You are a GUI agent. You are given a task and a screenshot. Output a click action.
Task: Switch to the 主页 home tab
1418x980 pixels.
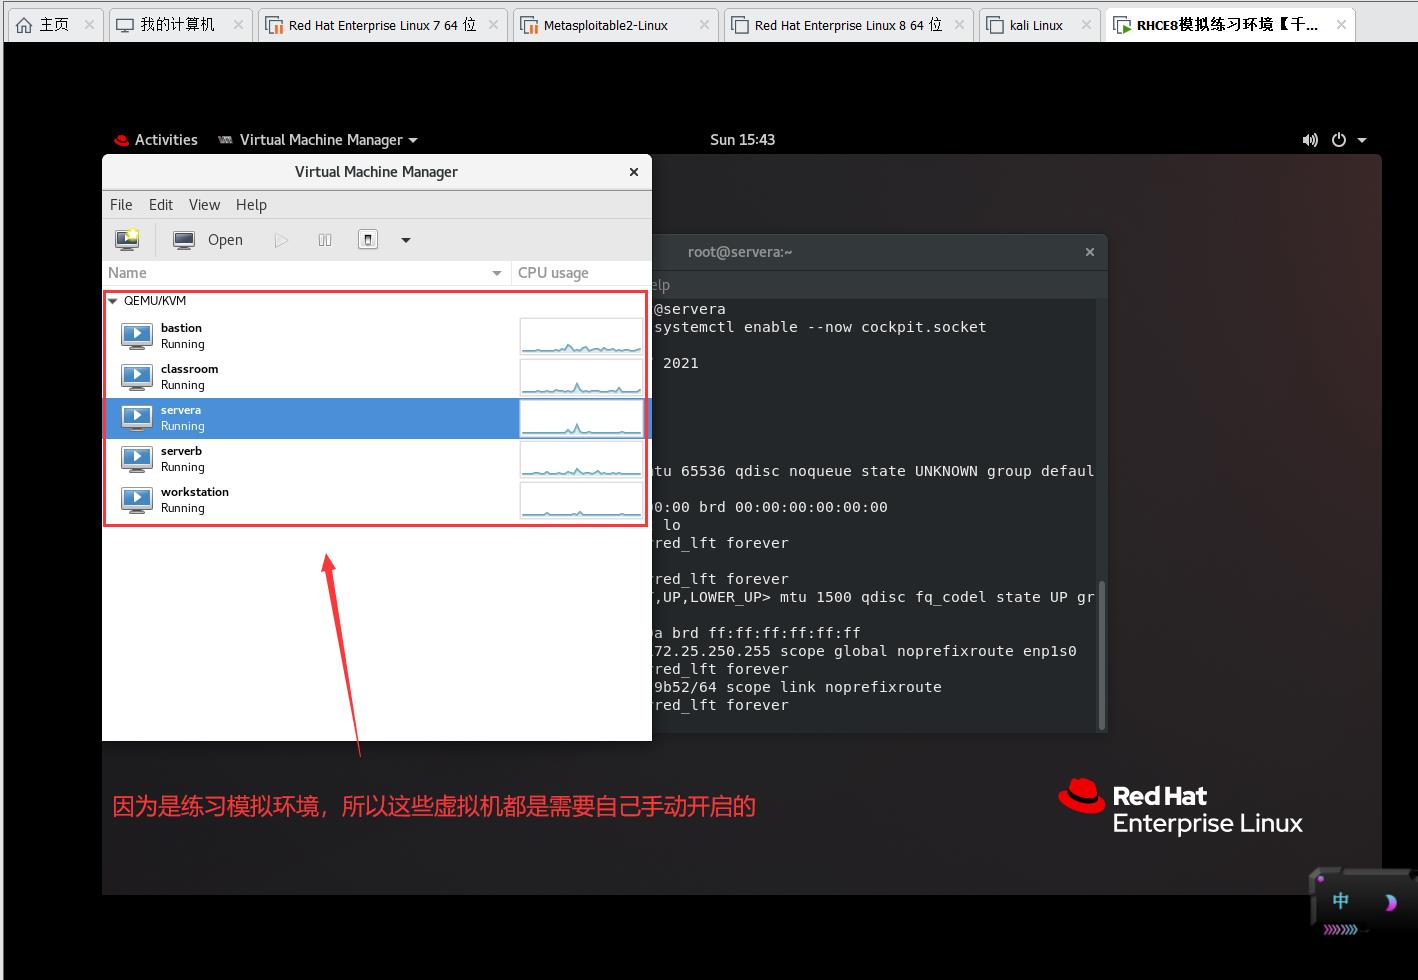(55, 25)
